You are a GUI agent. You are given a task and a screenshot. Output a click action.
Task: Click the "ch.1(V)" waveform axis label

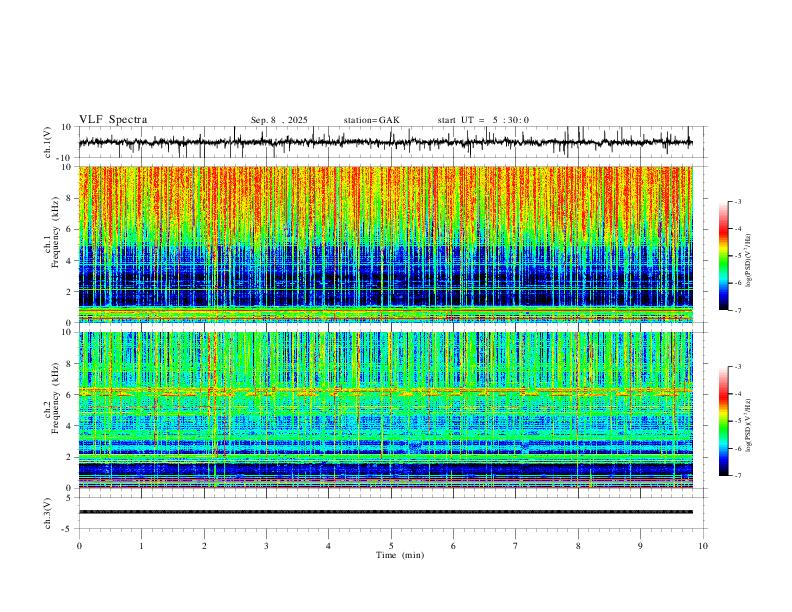tap(48, 142)
